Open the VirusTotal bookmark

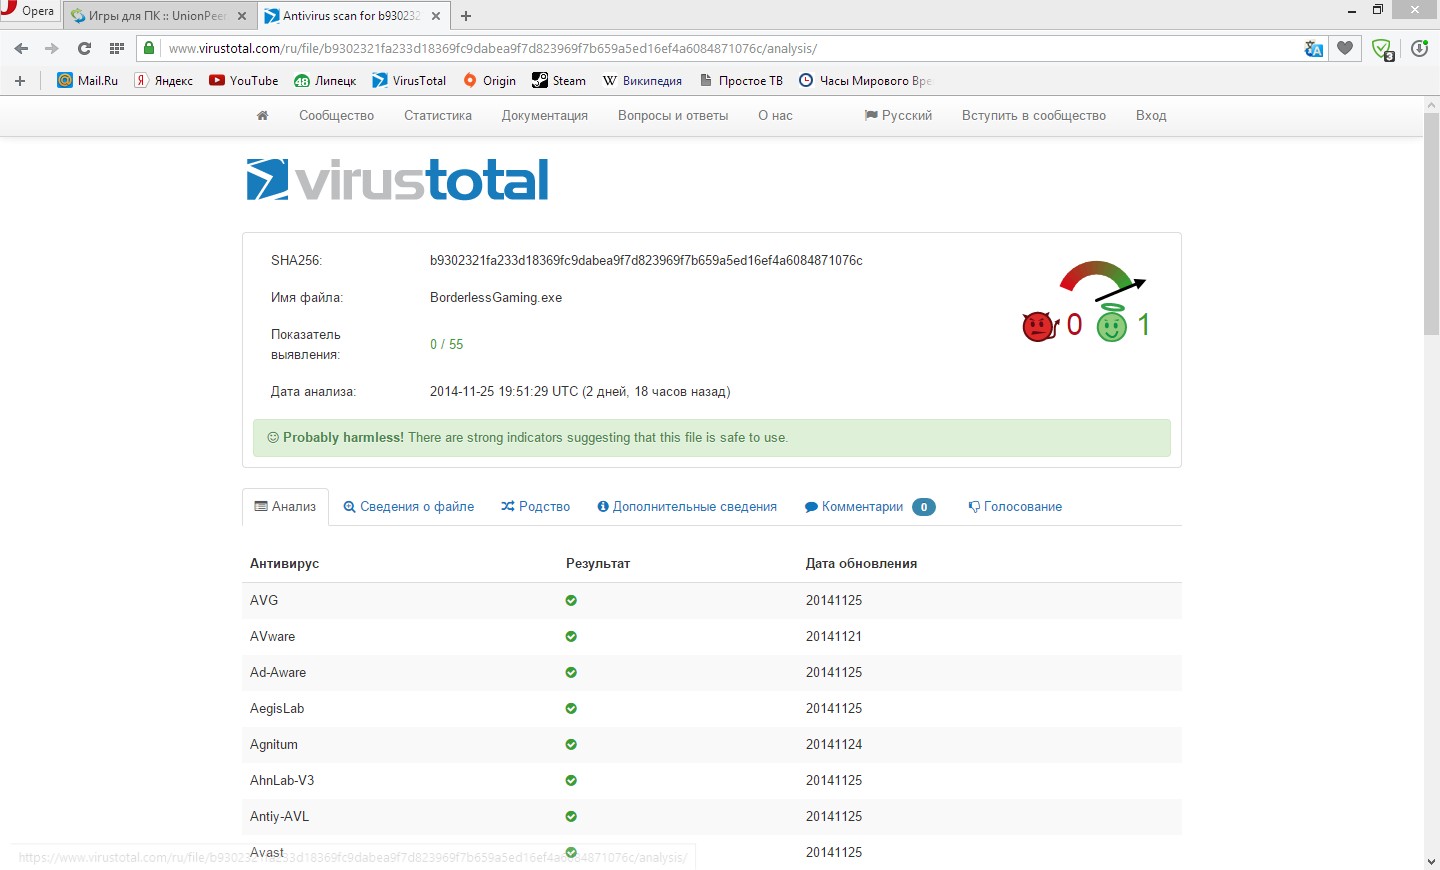click(x=409, y=80)
